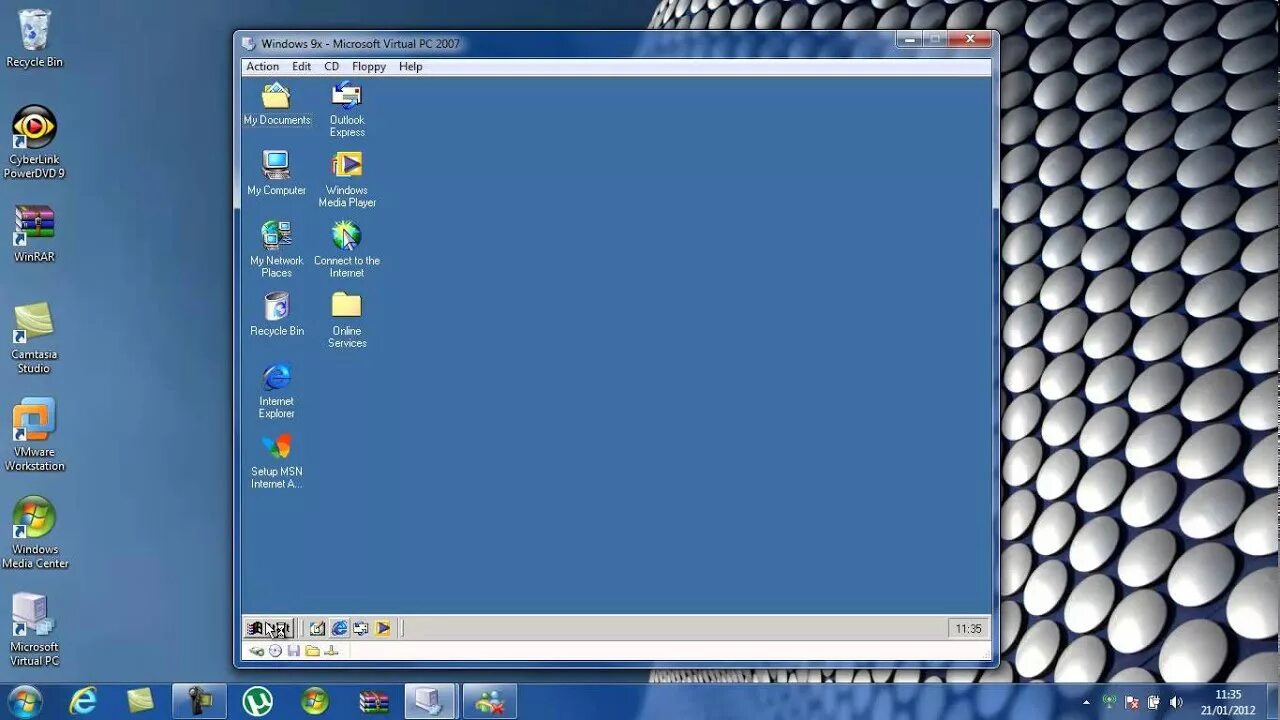The height and width of the screenshot is (720, 1280).
Task: Select Online Services folder icon
Action: (x=347, y=320)
